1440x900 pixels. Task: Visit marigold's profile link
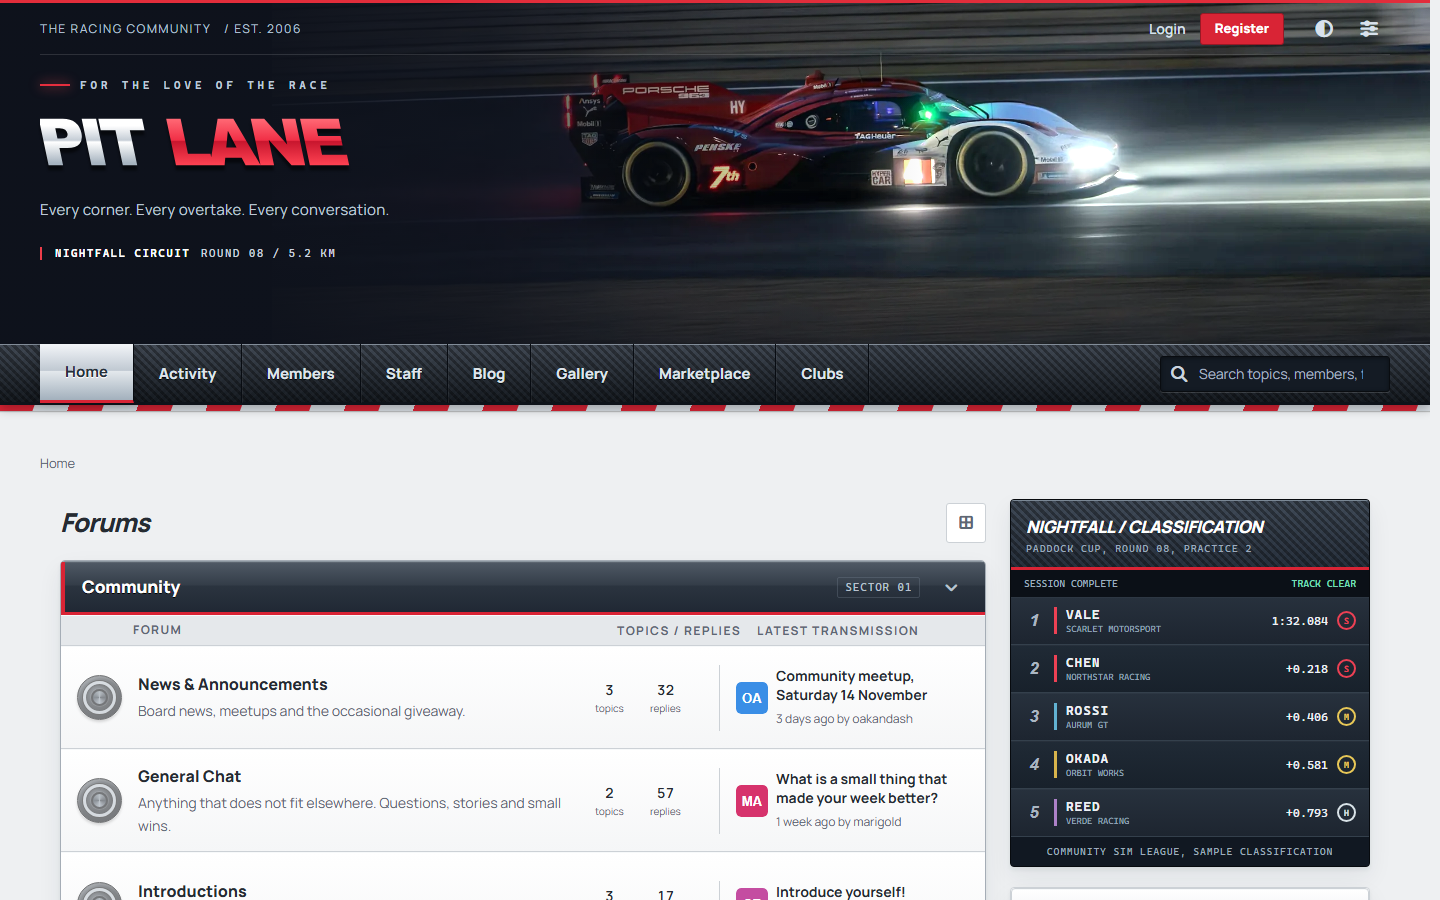(877, 822)
